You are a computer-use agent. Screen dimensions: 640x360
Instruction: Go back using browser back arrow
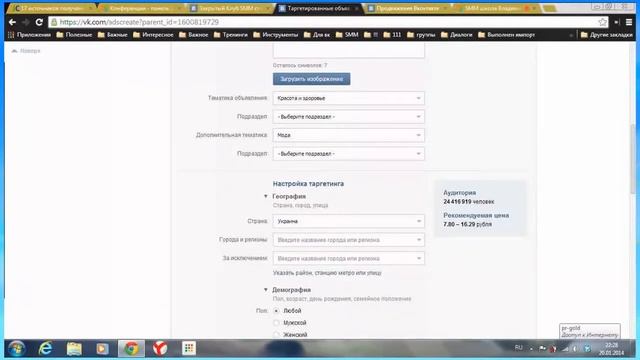pyautogui.click(x=12, y=22)
